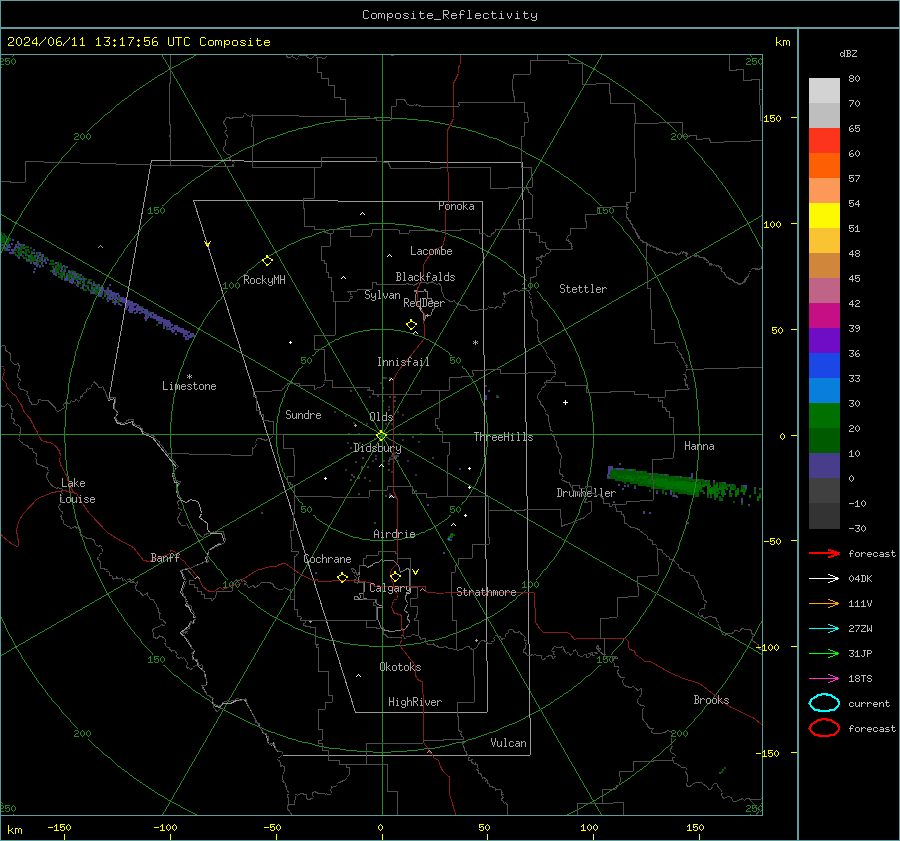Click the magenta 18TS arrow in legend
900x841 pixels.
point(824,679)
